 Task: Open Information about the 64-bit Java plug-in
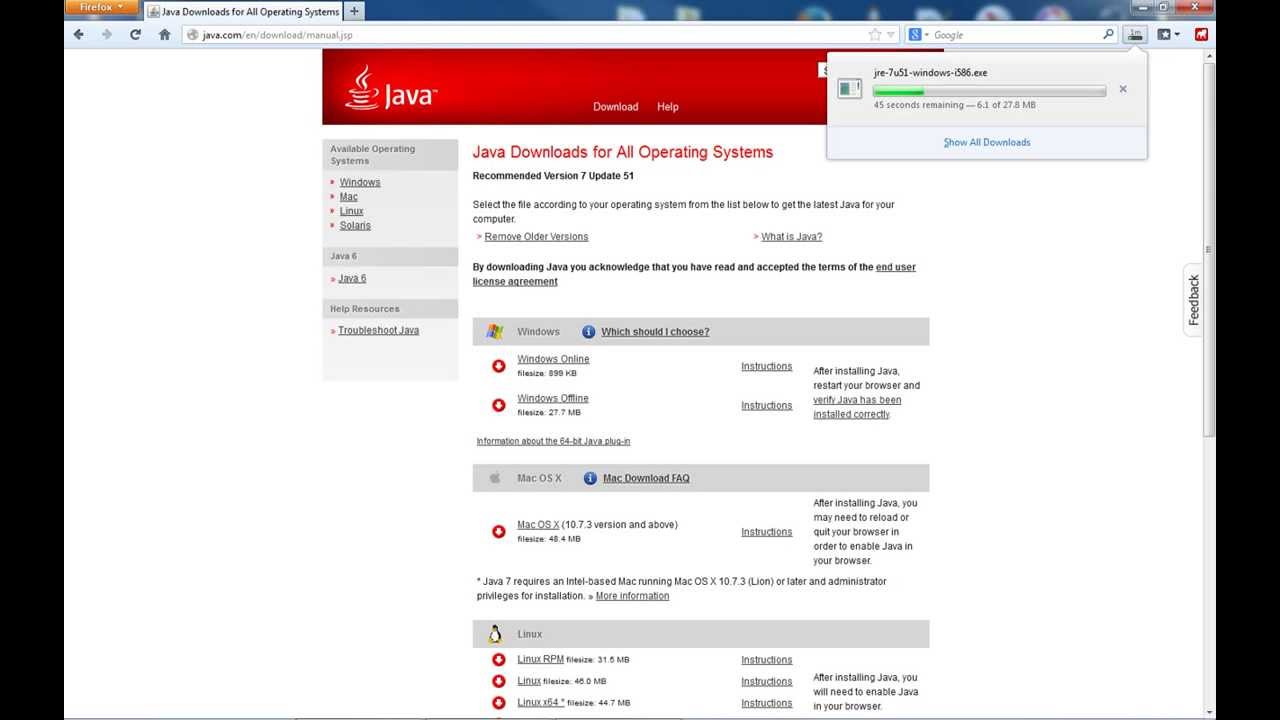553,441
